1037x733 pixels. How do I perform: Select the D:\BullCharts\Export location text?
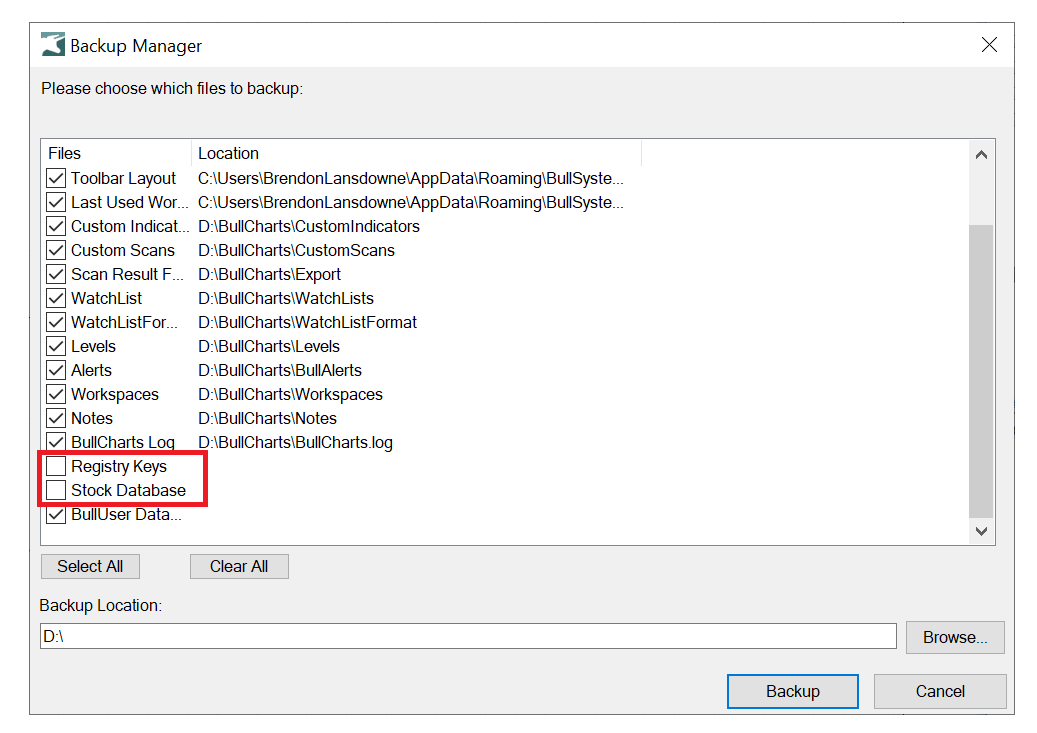coord(269,274)
